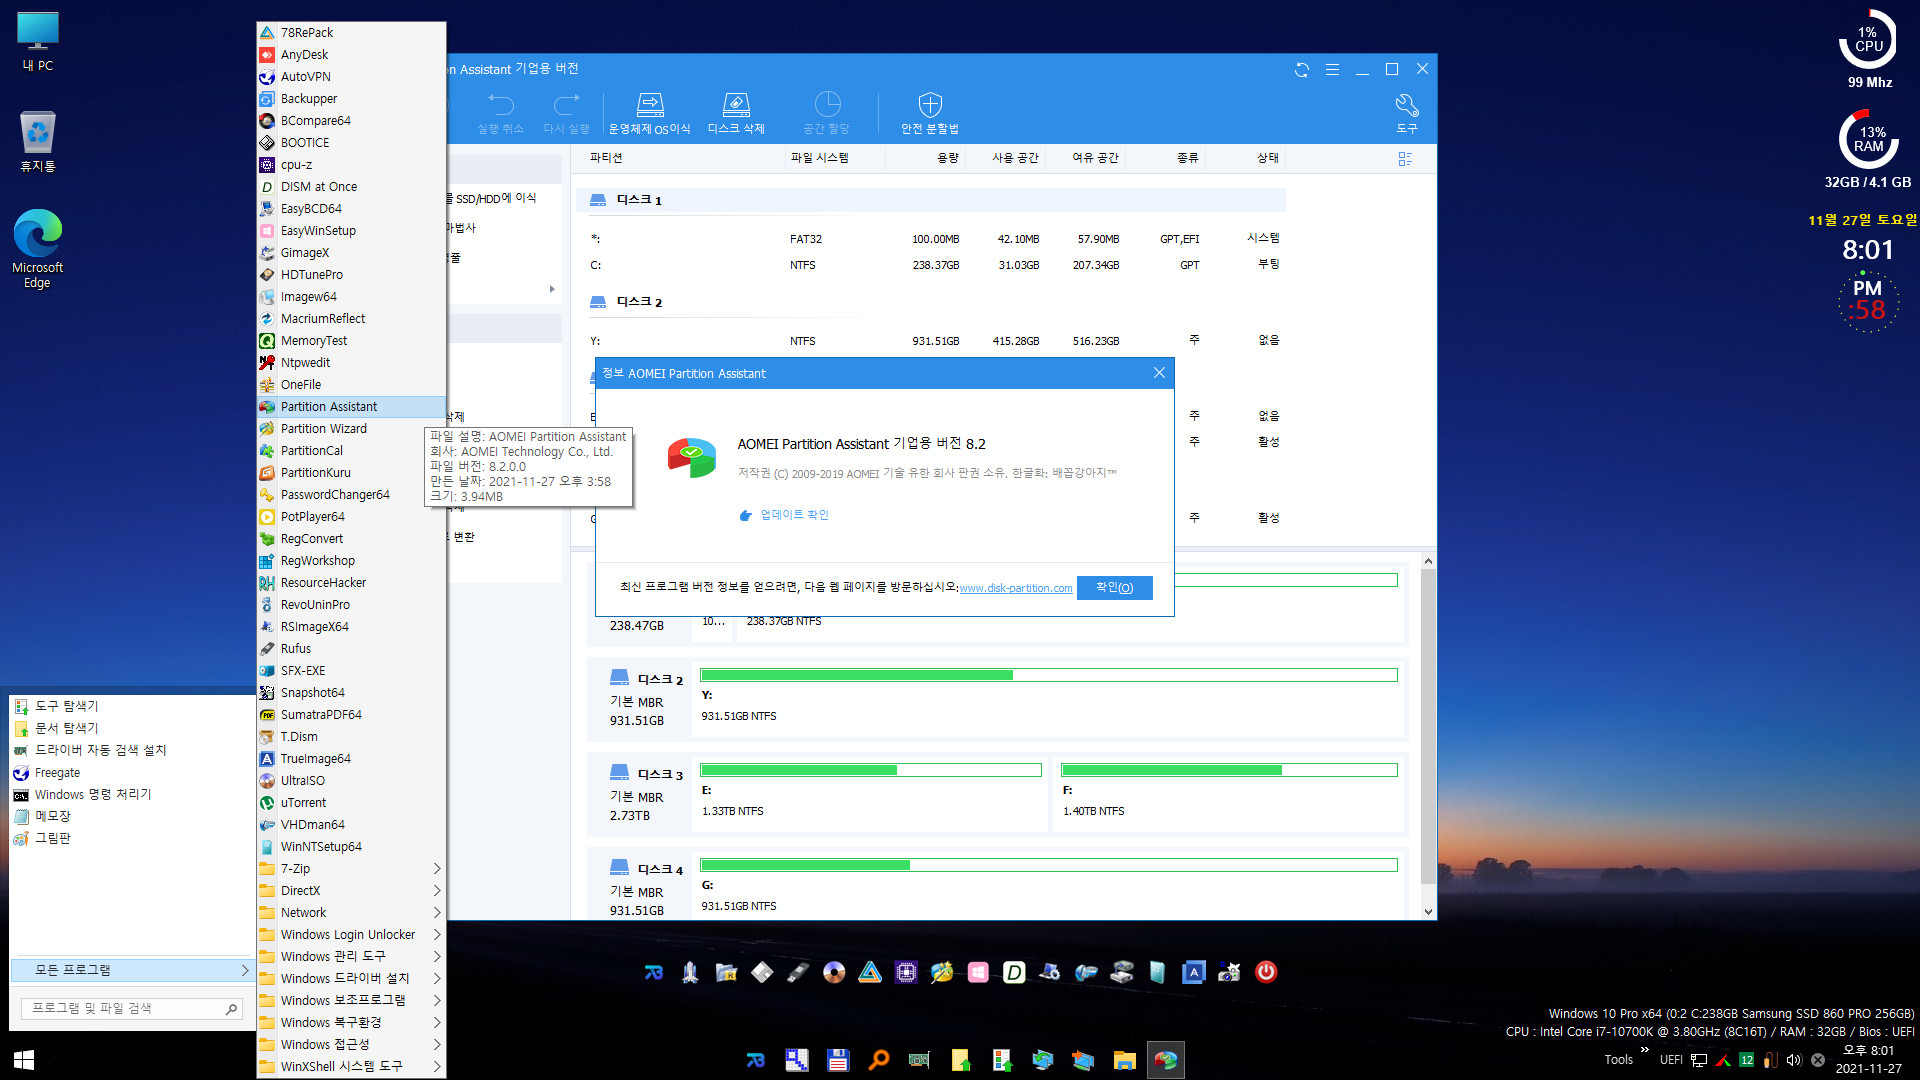Click the update check thumbs-up icon
Screen dimensions: 1920x1080
click(x=745, y=515)
